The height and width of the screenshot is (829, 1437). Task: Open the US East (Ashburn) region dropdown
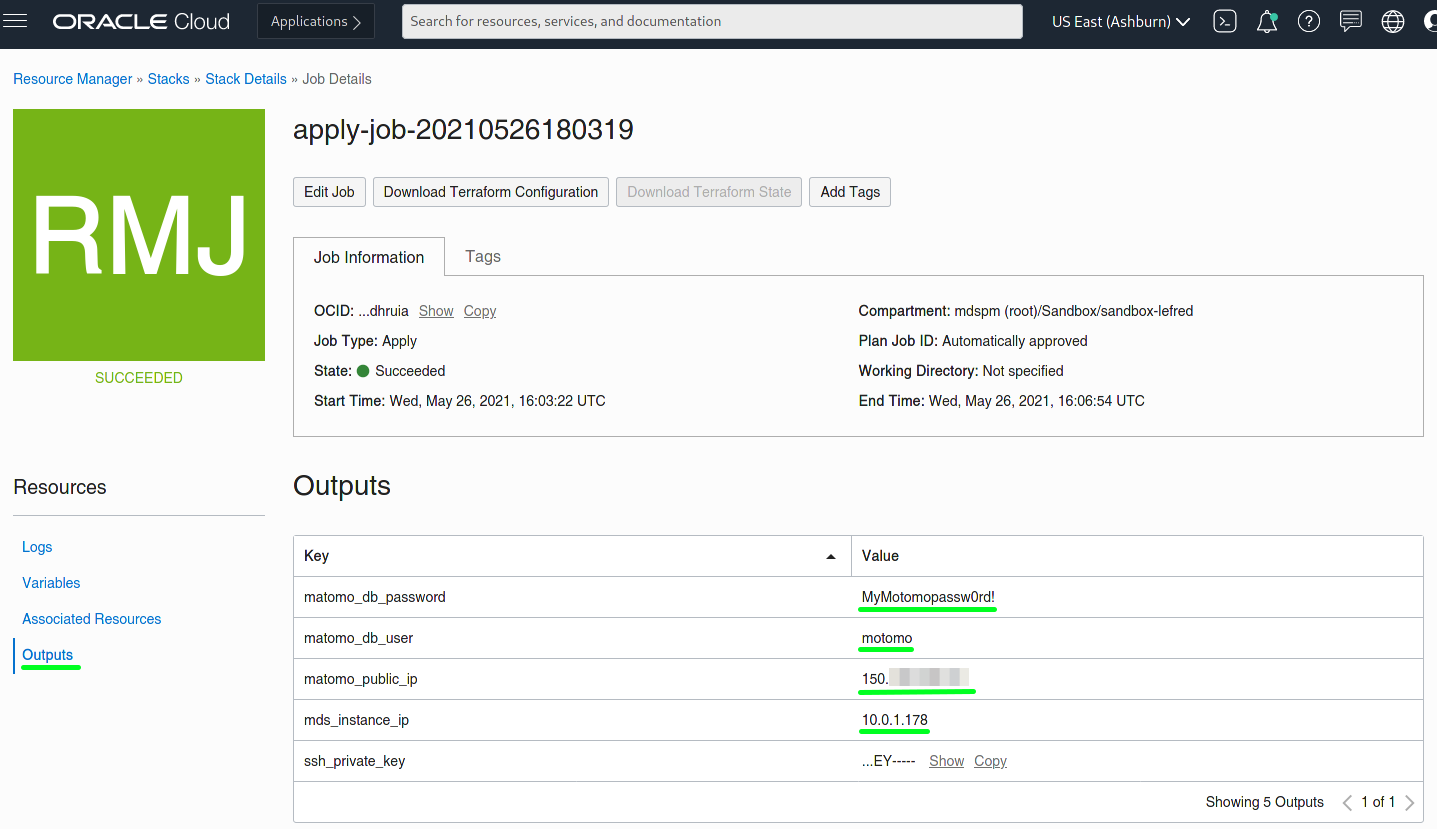(1121, 21)
